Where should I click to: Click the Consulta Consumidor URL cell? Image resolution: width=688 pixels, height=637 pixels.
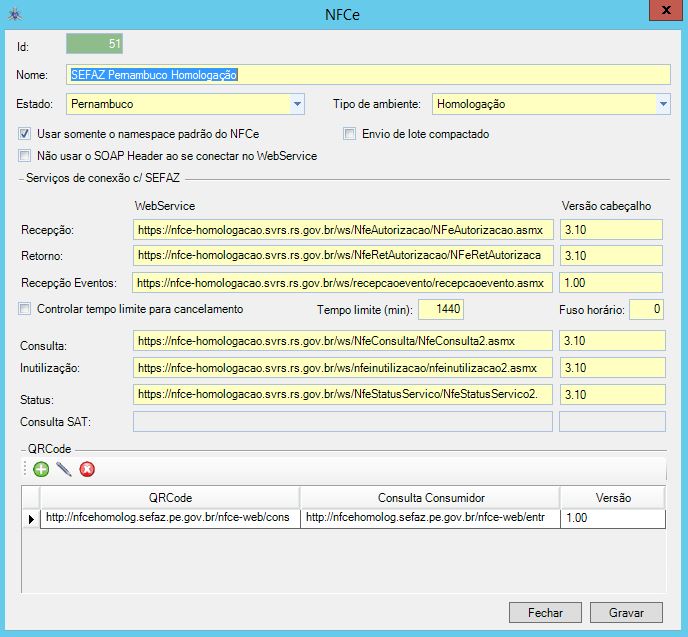[x=428, y=518]
